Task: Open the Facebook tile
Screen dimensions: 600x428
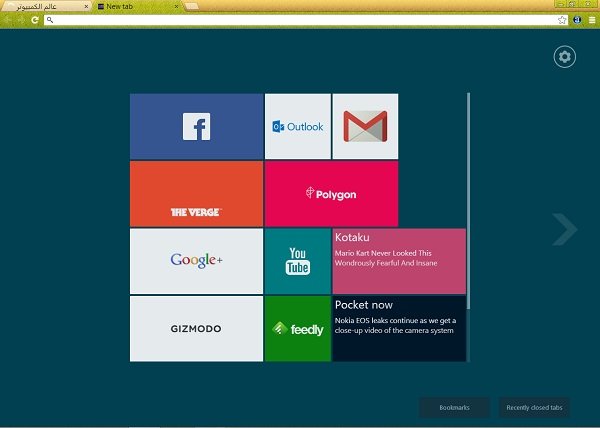Action: tap(196, 126)
